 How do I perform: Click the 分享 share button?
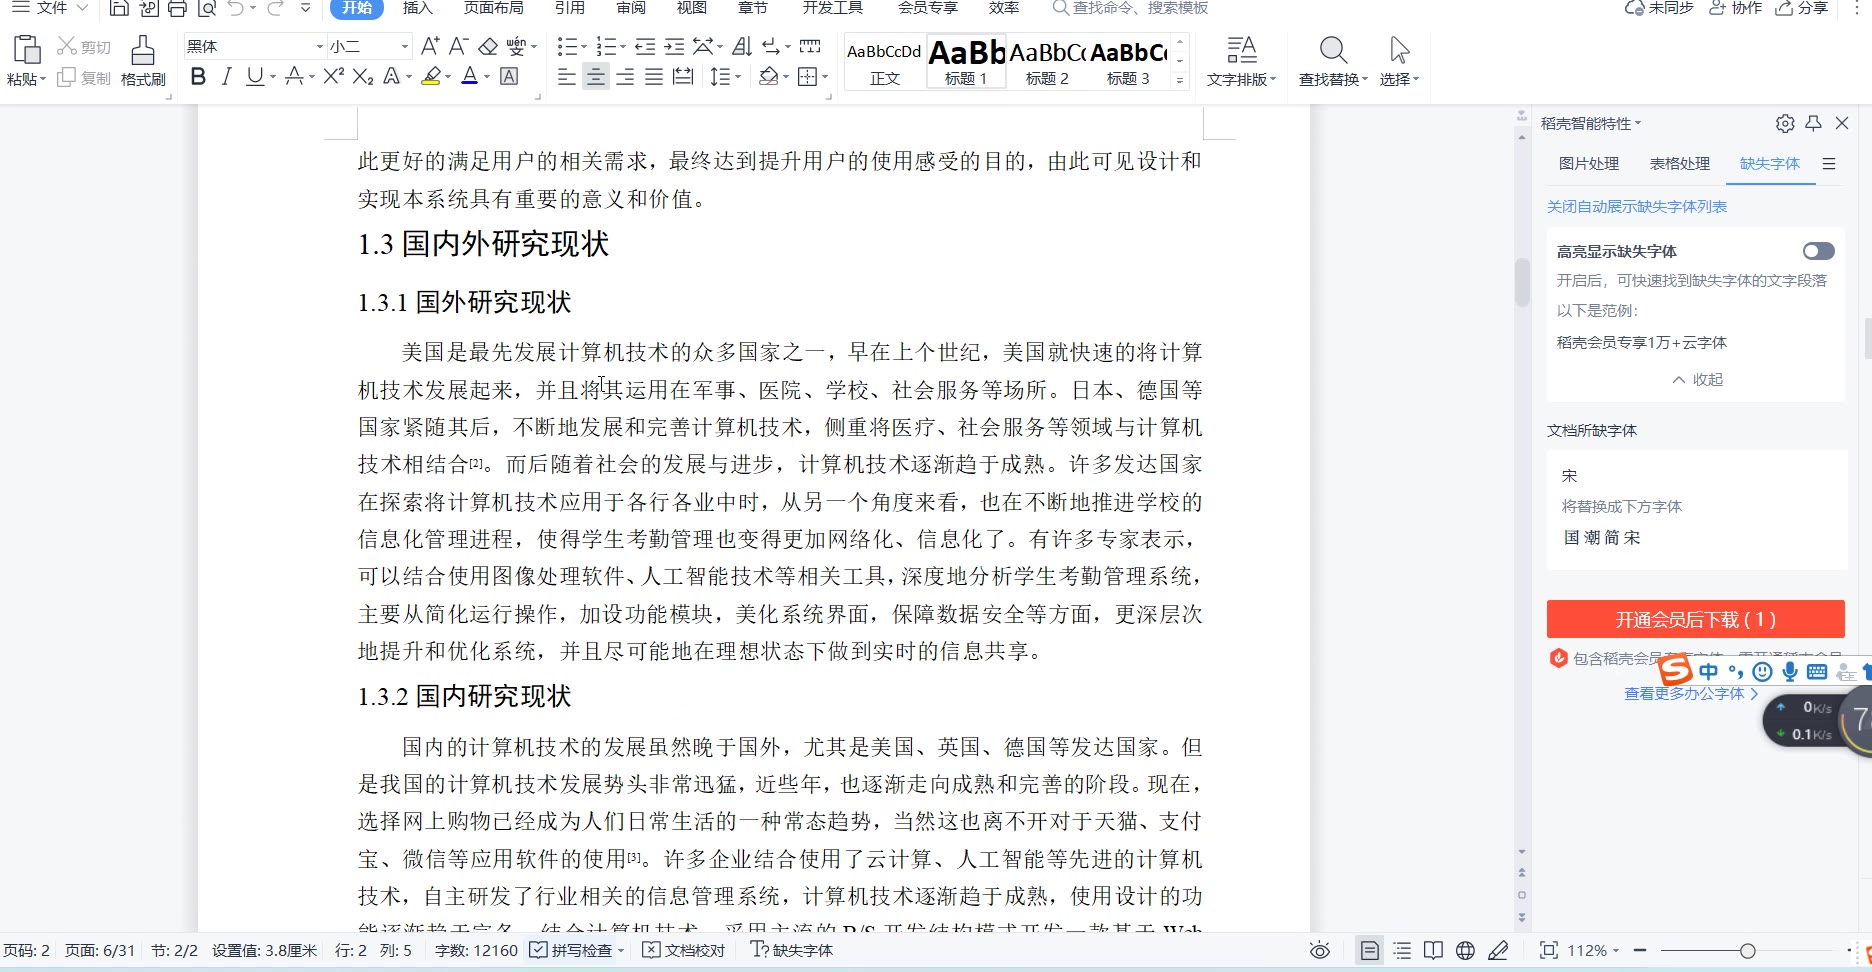coord(1802,8)
